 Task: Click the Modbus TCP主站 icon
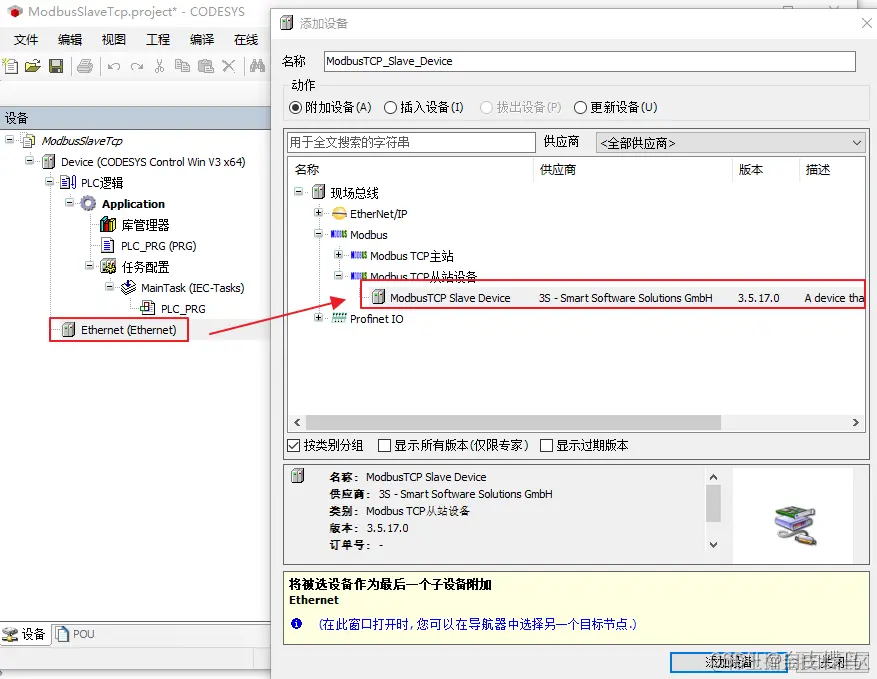click(359, 255)
